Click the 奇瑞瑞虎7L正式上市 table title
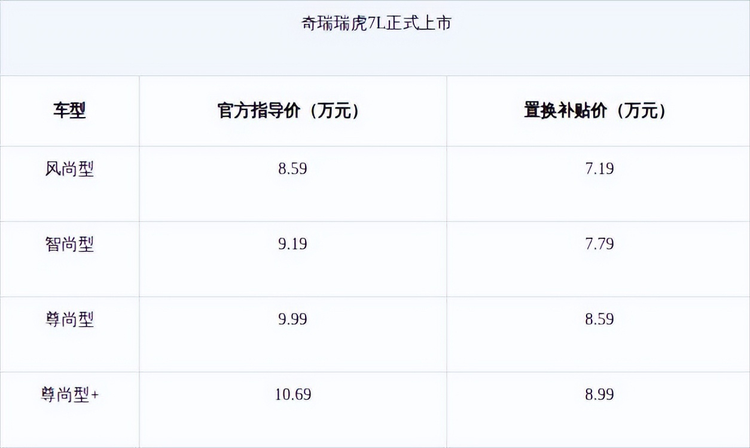This screenshot has width=750, height=448. 375,22
